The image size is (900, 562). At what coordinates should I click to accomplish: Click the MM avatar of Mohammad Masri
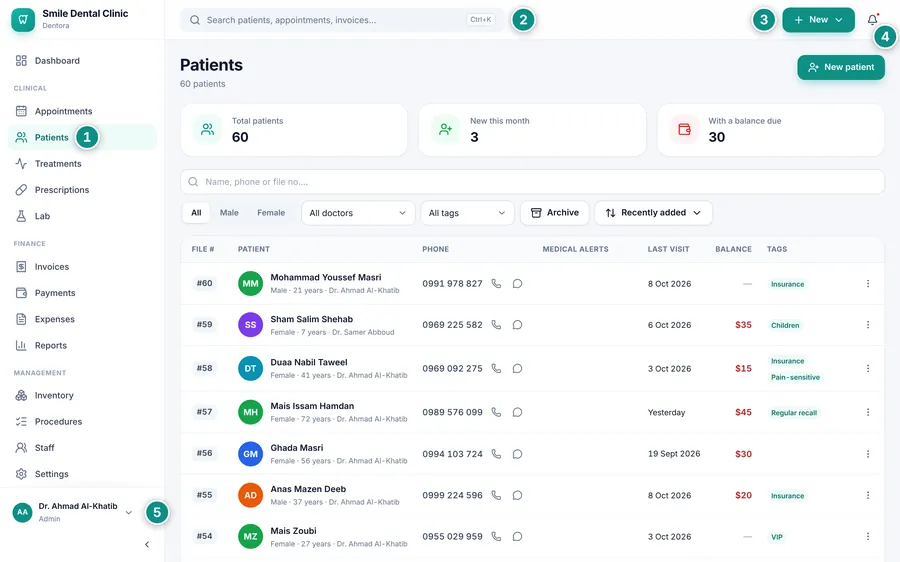coord(250,284)
